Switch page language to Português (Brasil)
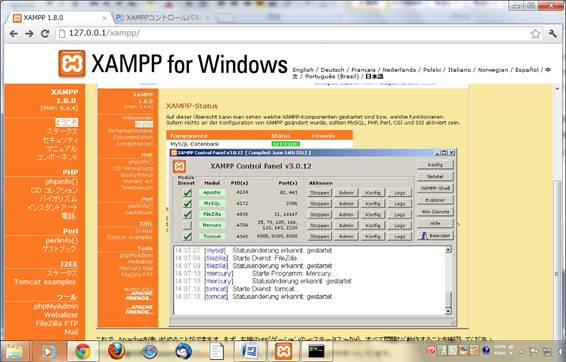Image resolution: width=566 pixels, height=362 pixels. [x=332, y=77]
